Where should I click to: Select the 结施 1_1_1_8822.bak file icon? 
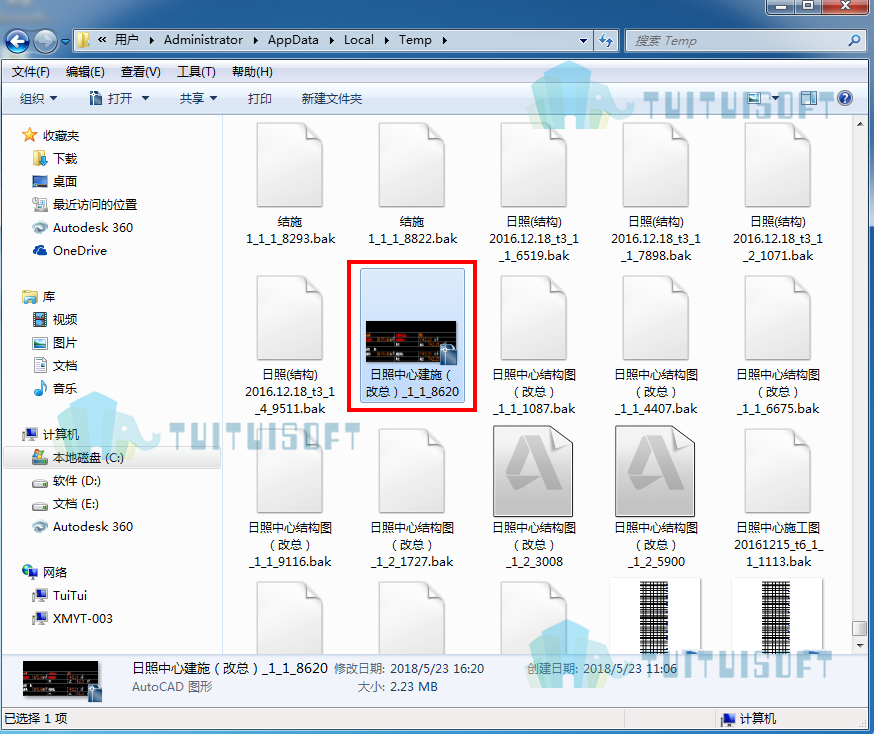click(x=411, y=165)
